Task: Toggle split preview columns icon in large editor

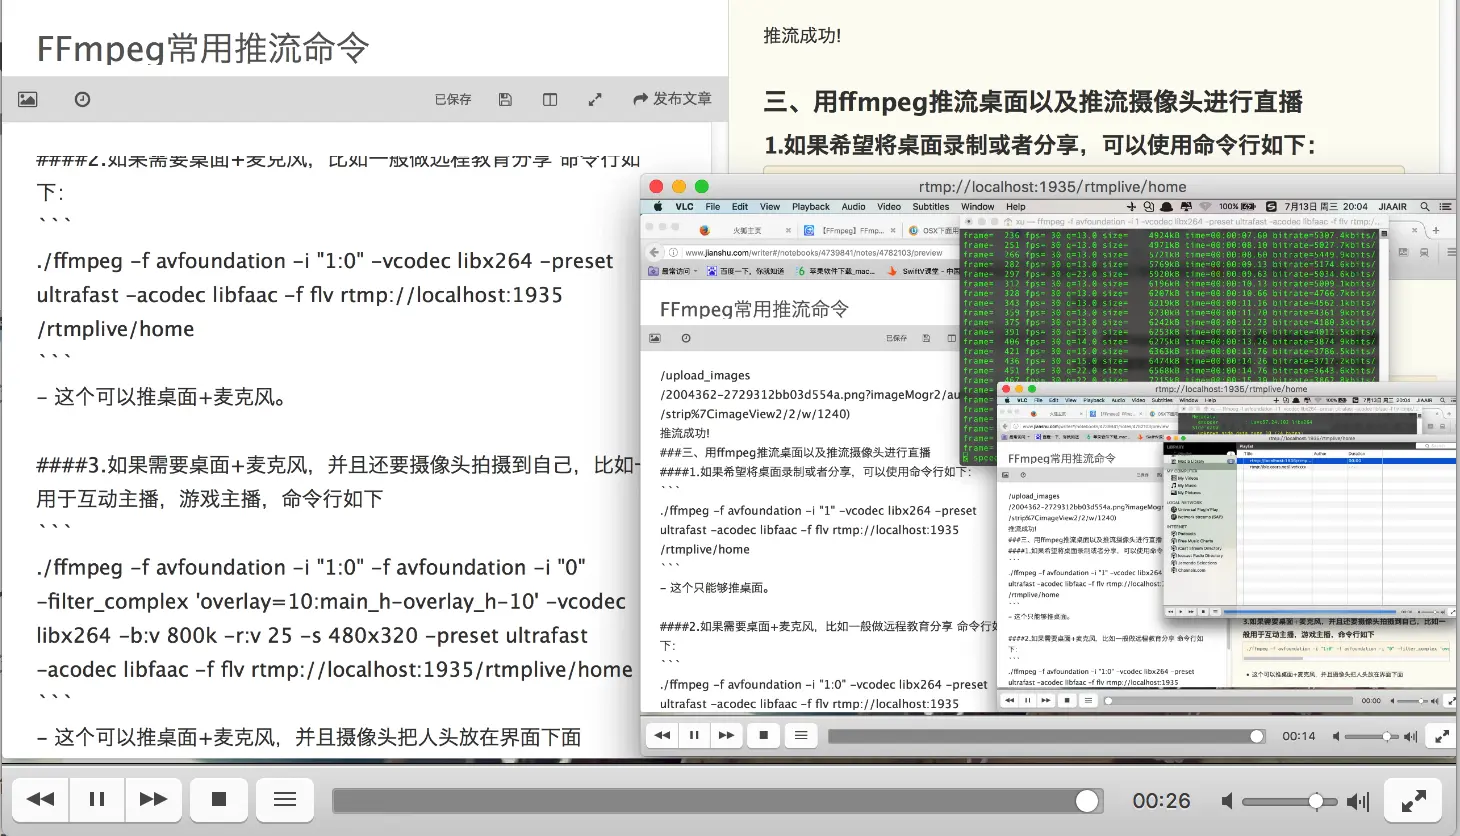Action: 550,99
